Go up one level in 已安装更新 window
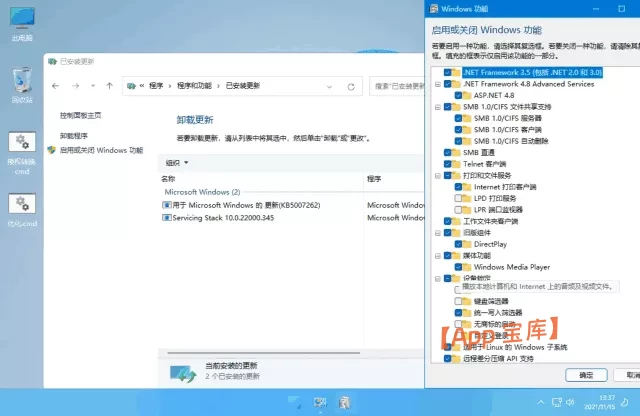640x416 pixels. [x=109, y=86]
